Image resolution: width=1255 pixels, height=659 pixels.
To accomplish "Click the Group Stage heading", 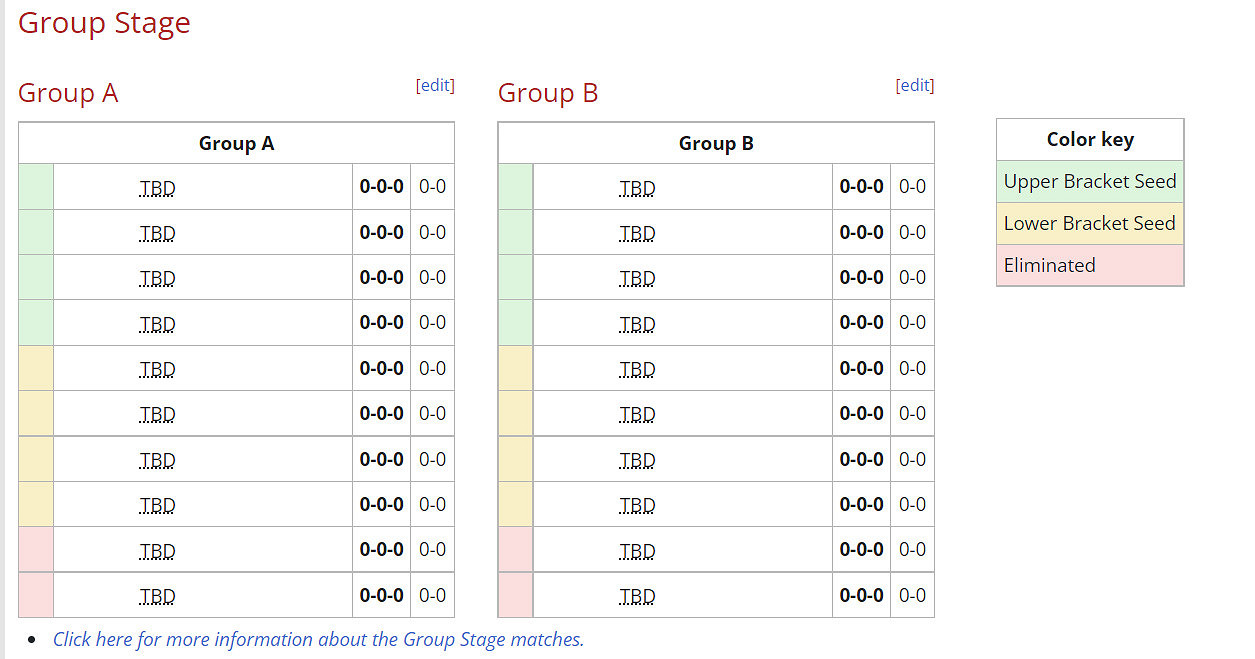I will point(104,23).
